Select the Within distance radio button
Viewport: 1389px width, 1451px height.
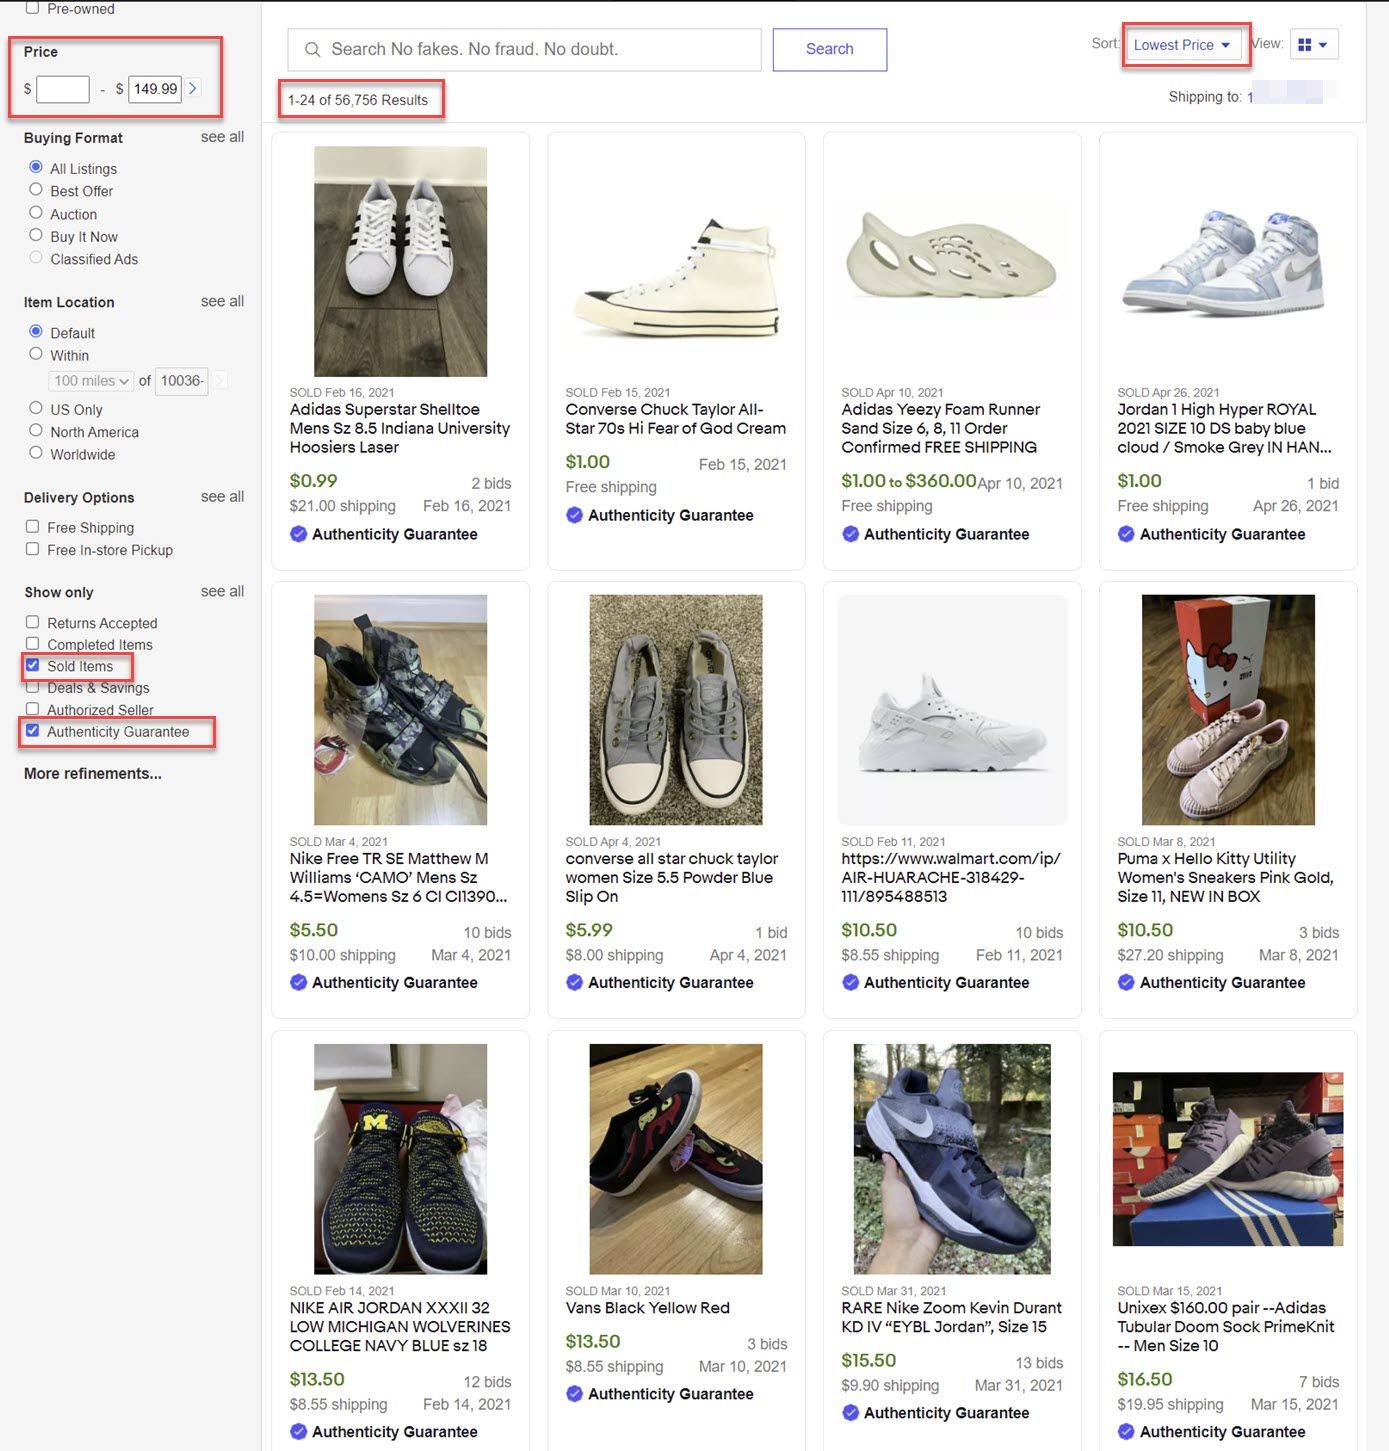(x=36, y=354)
